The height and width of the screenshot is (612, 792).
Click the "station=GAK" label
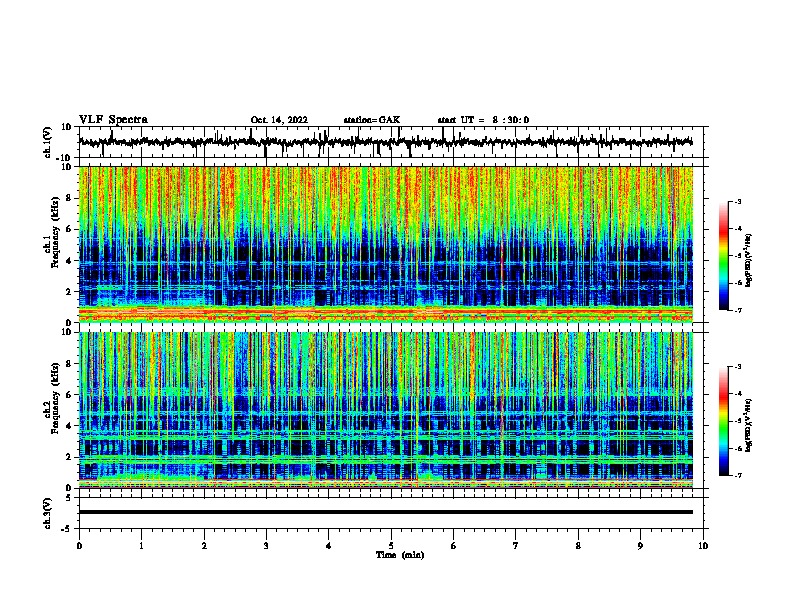click(x=372, y=120)
